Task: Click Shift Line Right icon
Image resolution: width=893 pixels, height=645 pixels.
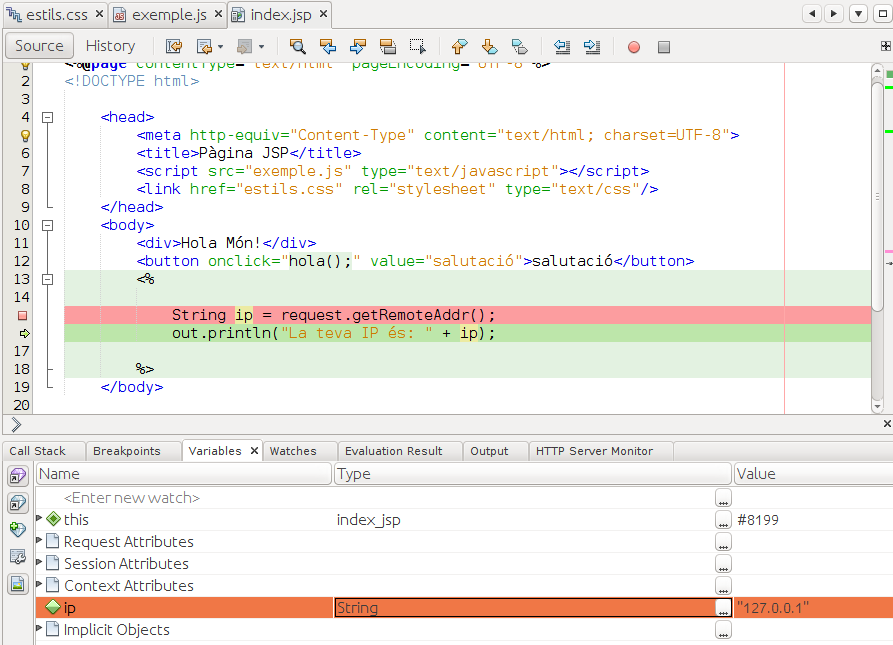Action: (x=592, y=47)
